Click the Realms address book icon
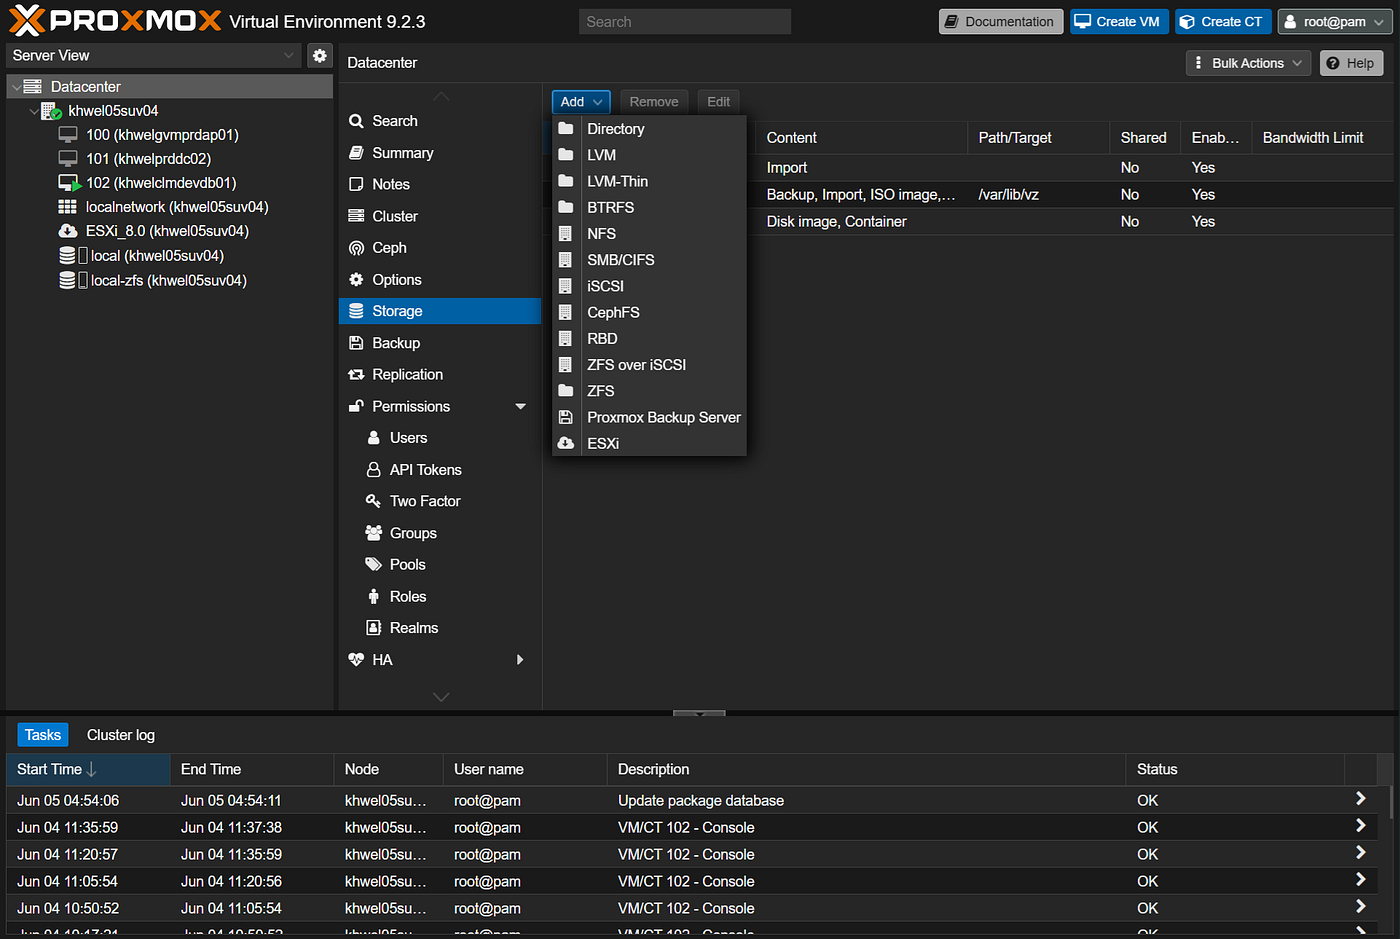Image resolution: width=1400 pixels, height=939 pixels. pyautogui.click(x=374, y=628)
